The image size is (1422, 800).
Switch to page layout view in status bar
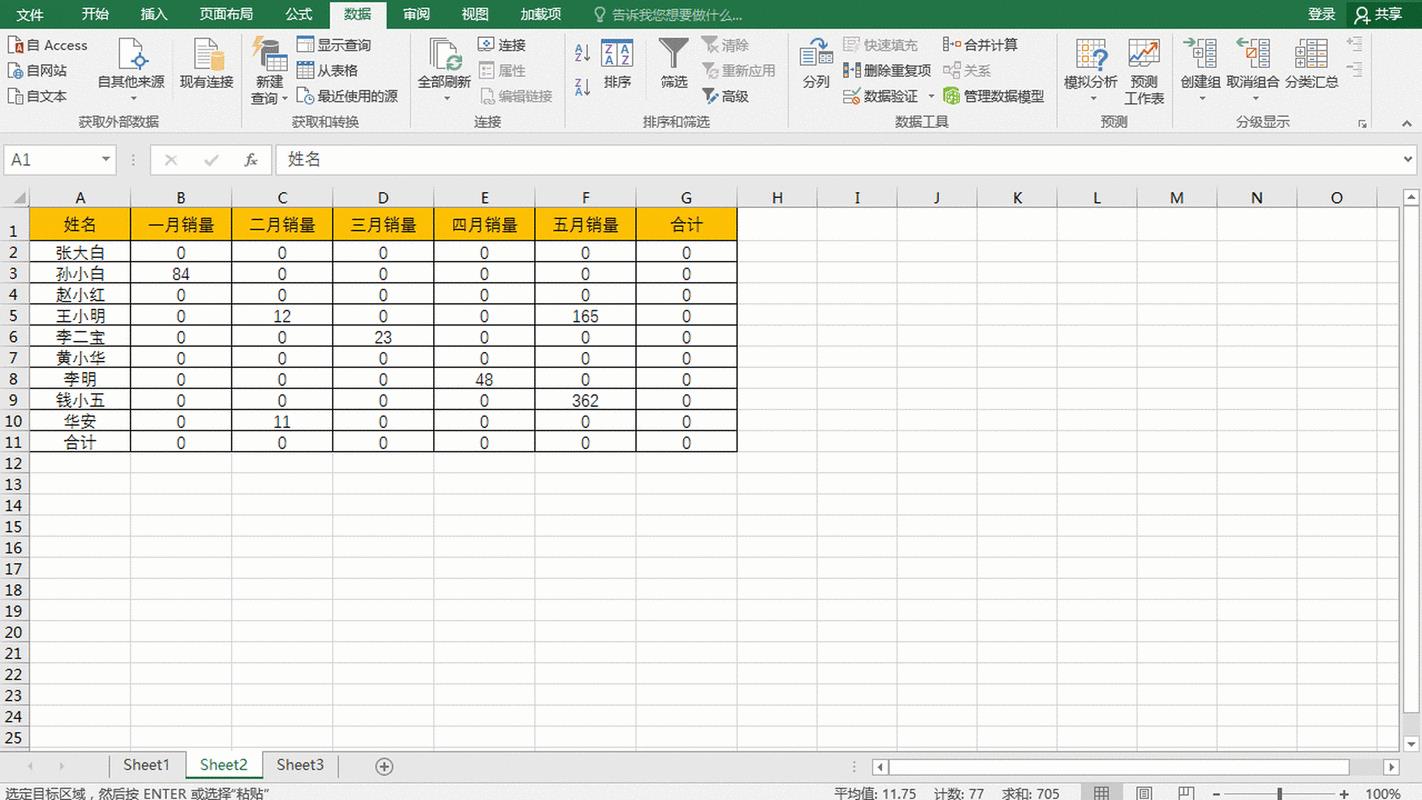pos(1143,793)
